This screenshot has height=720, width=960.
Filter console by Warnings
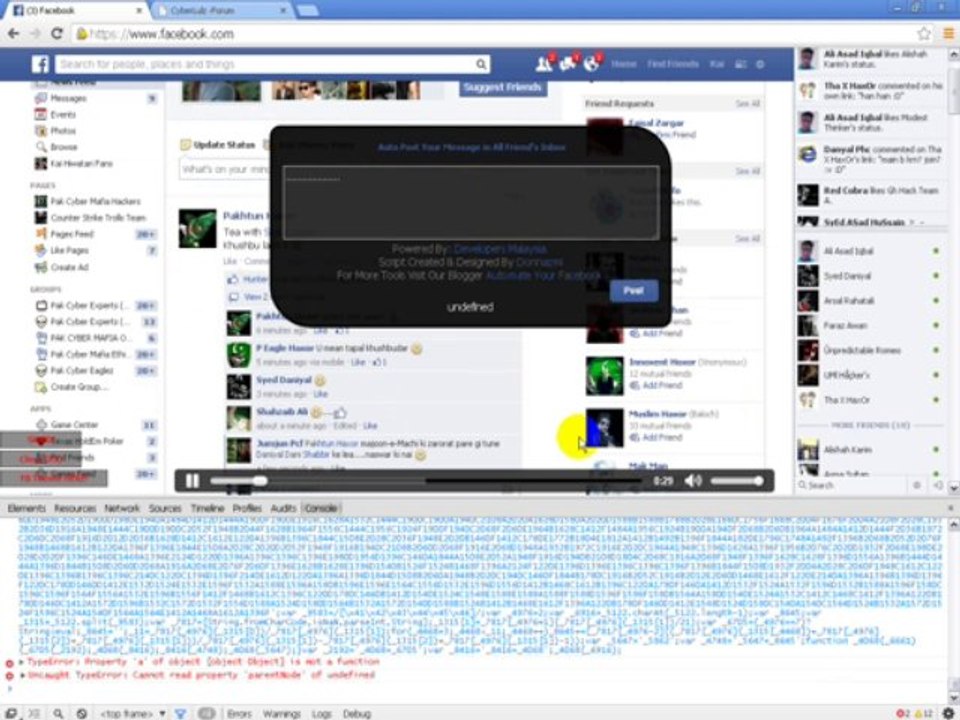coord(282,714)
